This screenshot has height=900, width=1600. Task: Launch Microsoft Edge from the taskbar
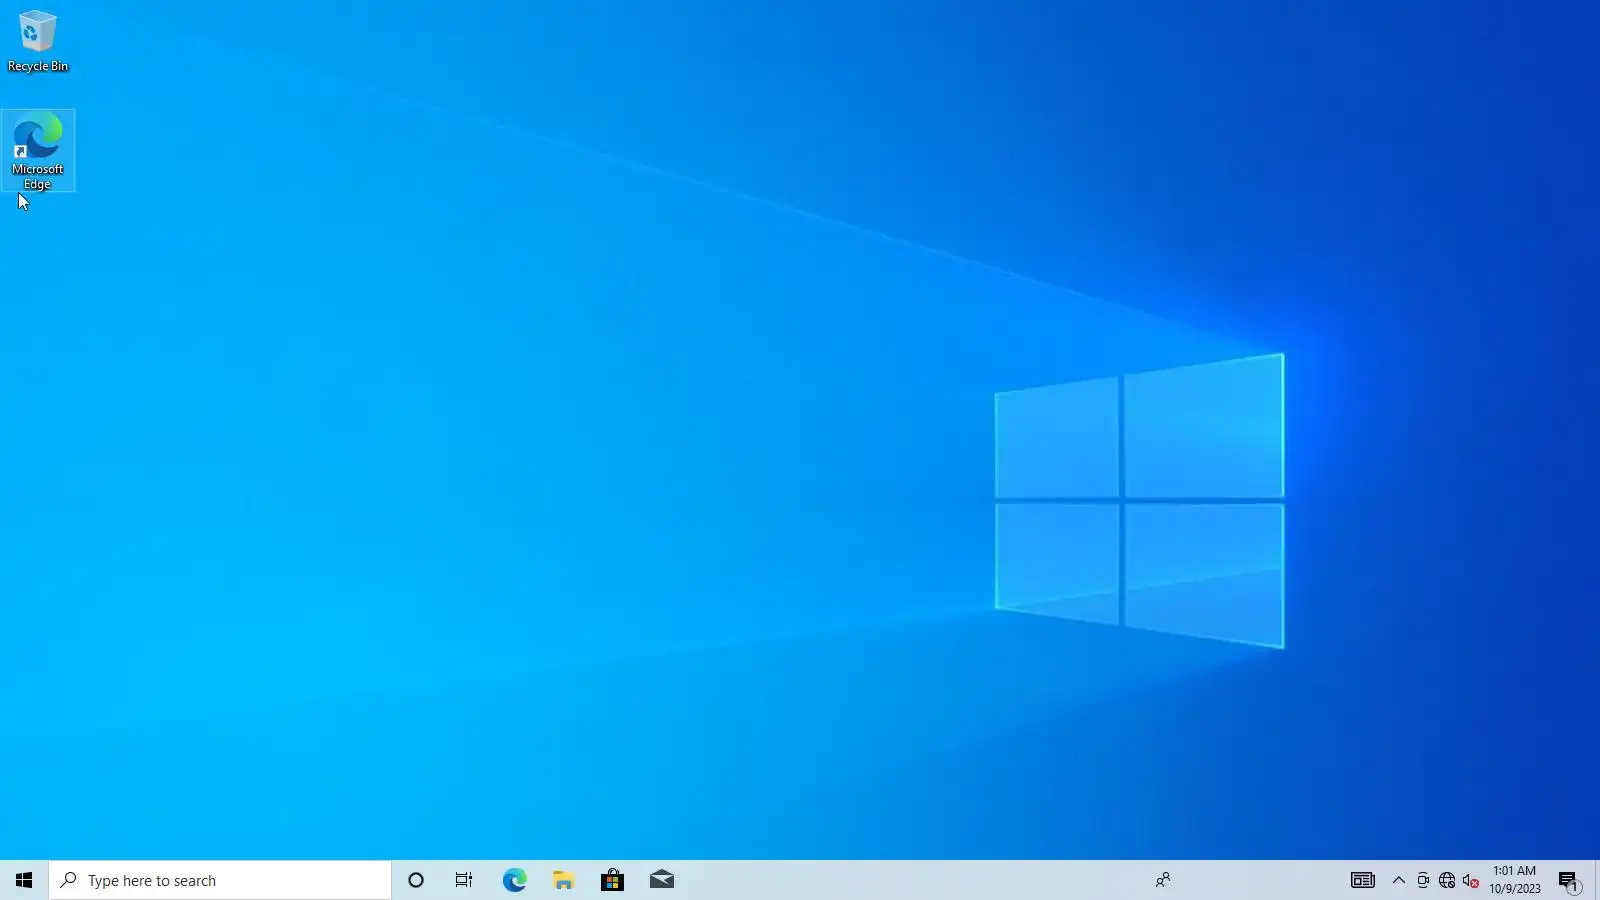coord(514,880)
